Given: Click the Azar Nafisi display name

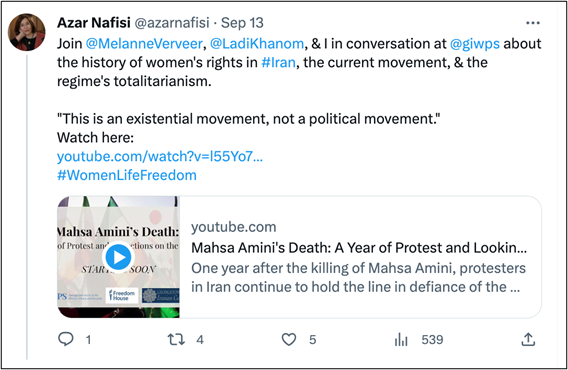Looking at the screenshot, I should (x=93, y=22).
